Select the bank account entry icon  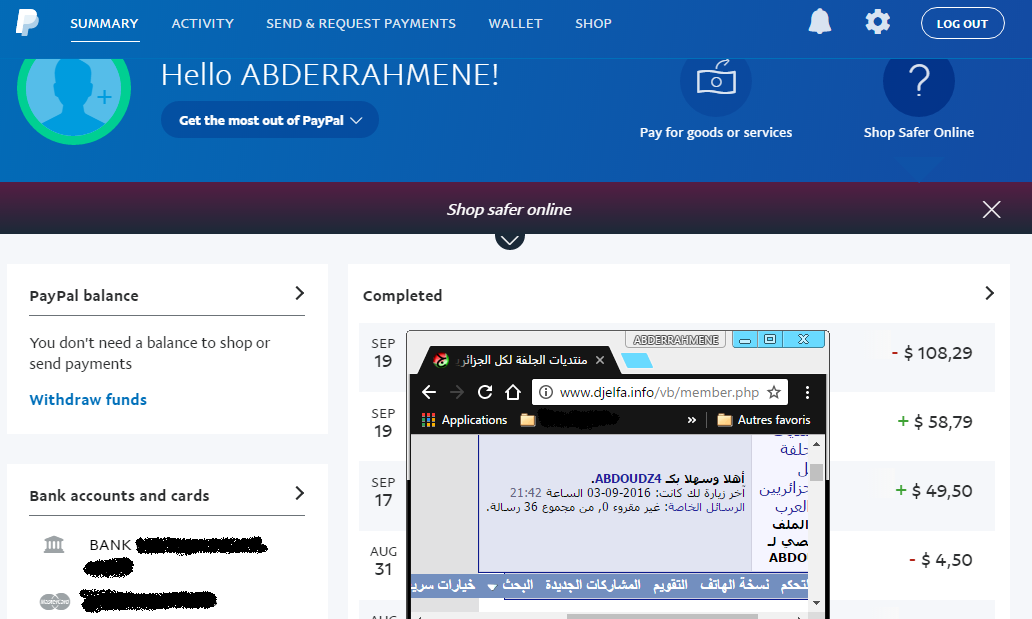click(x=54, y=545)
